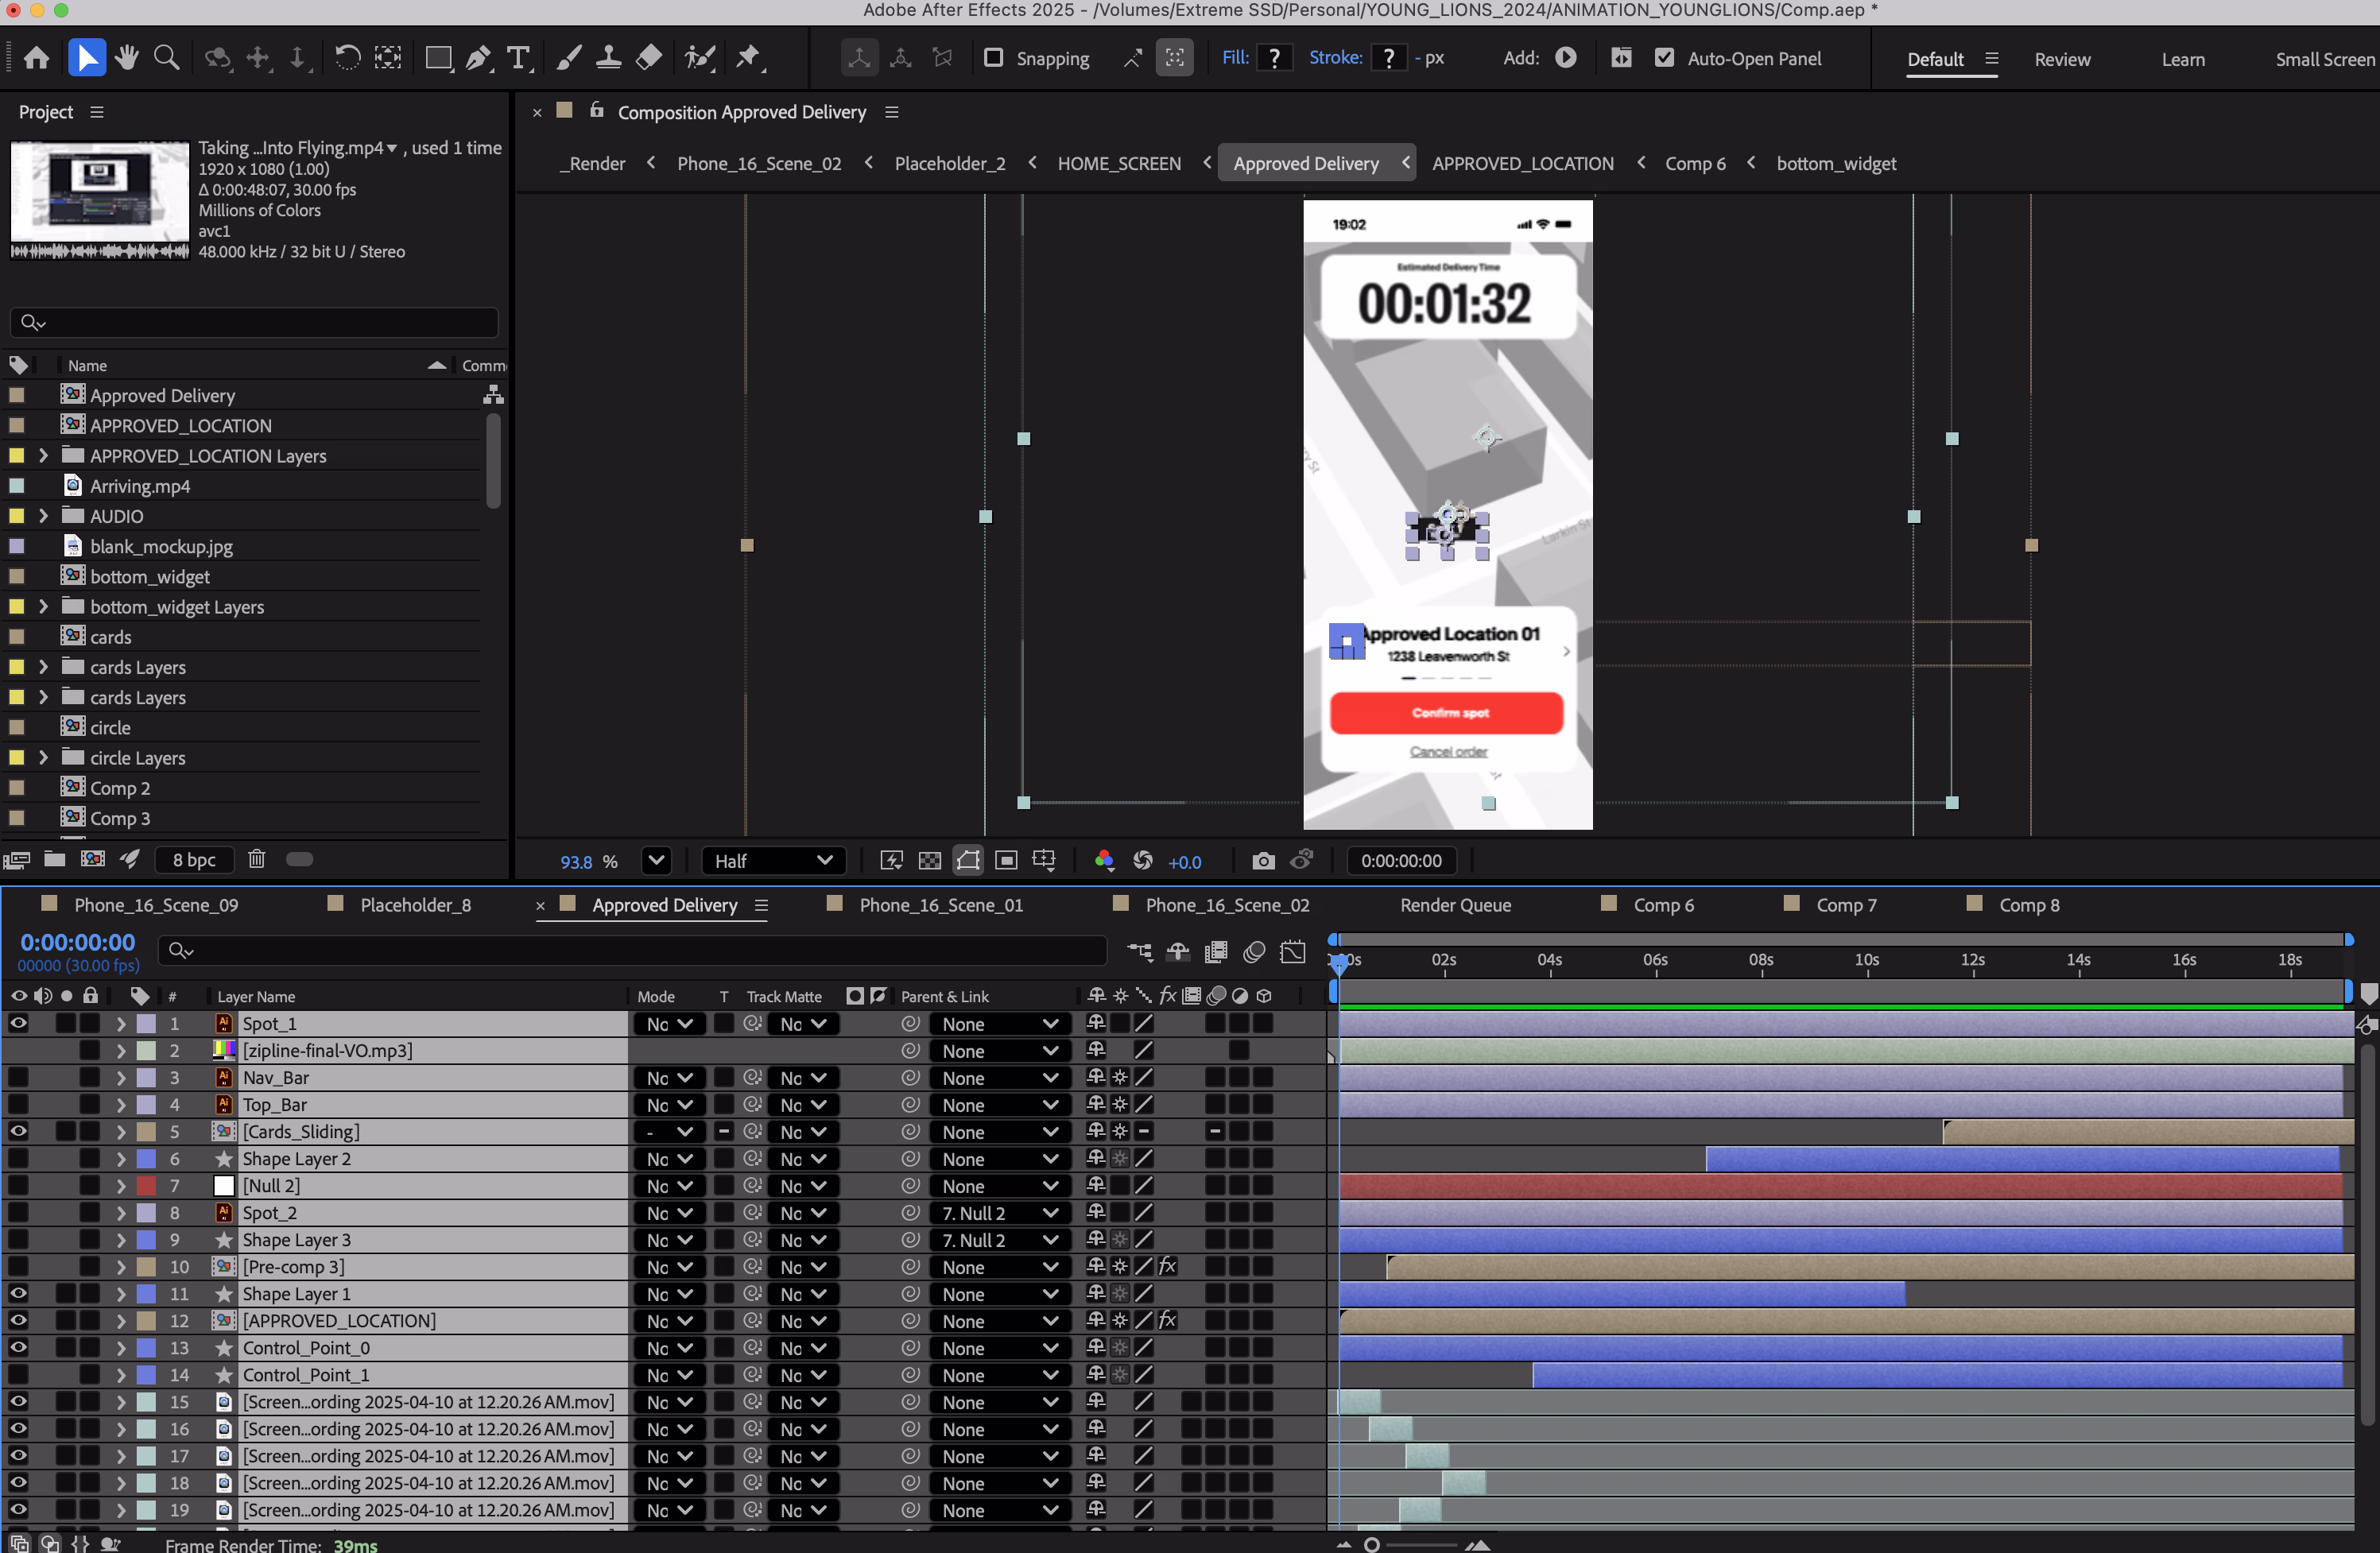Switch to the Comp 7 timeline tab
Screen dimensions: 2380x1553
click(1845, 905)
